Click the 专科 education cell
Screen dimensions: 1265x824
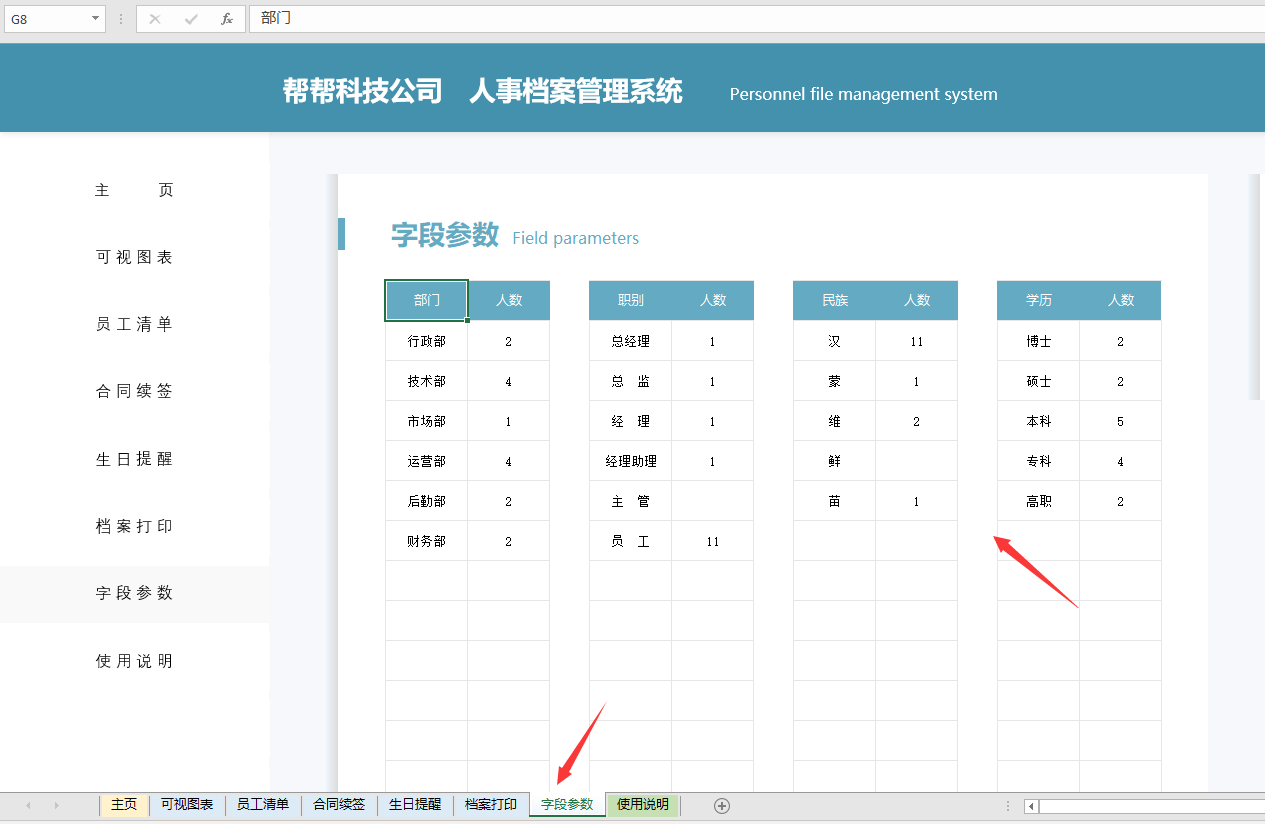pyautogui.click(x=1038, y=461)
